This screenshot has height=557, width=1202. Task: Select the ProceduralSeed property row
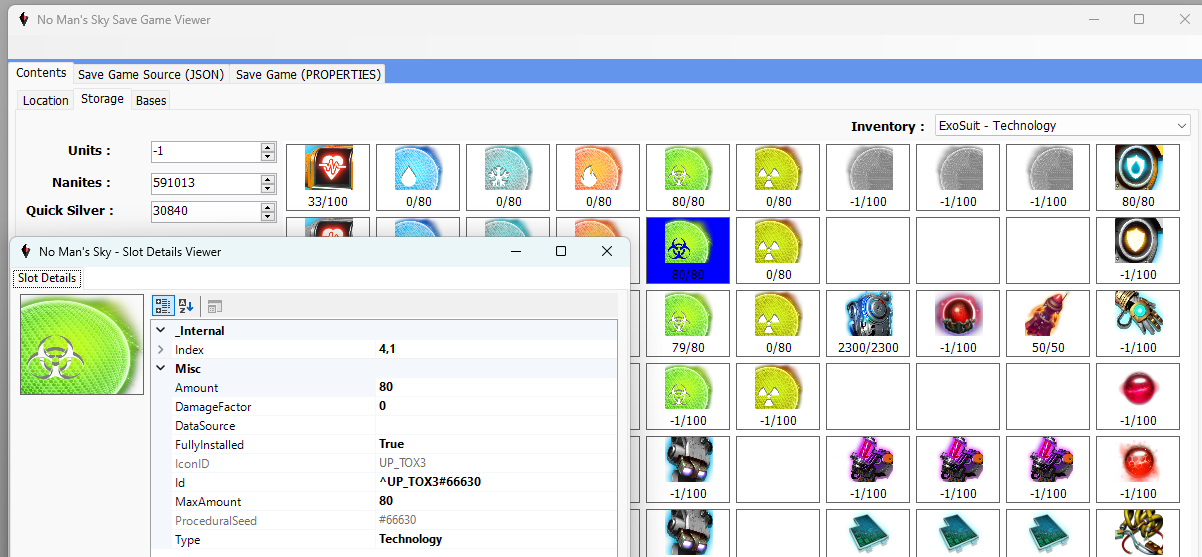pos(384,521)
